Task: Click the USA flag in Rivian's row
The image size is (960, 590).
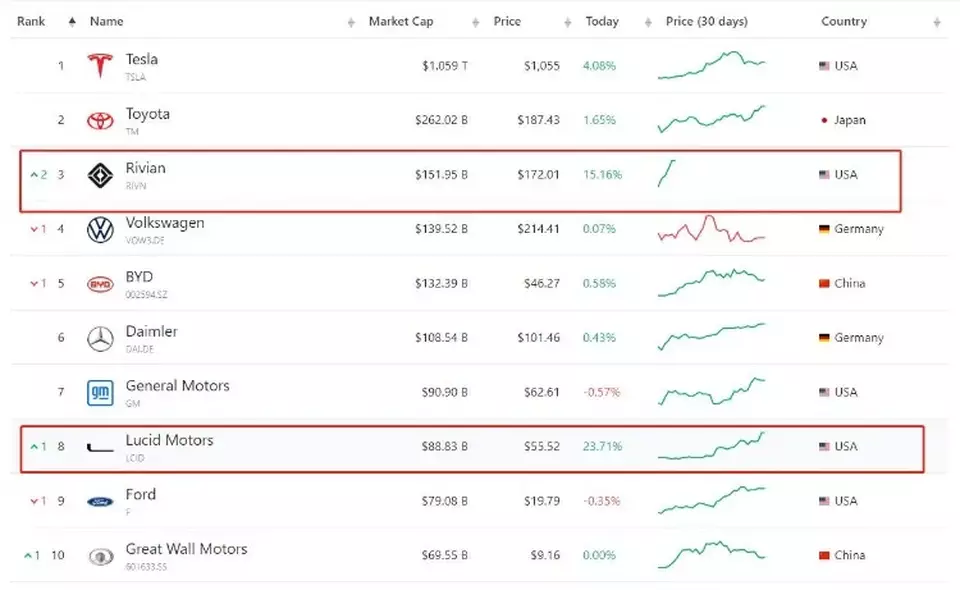Action: (824, 174)
